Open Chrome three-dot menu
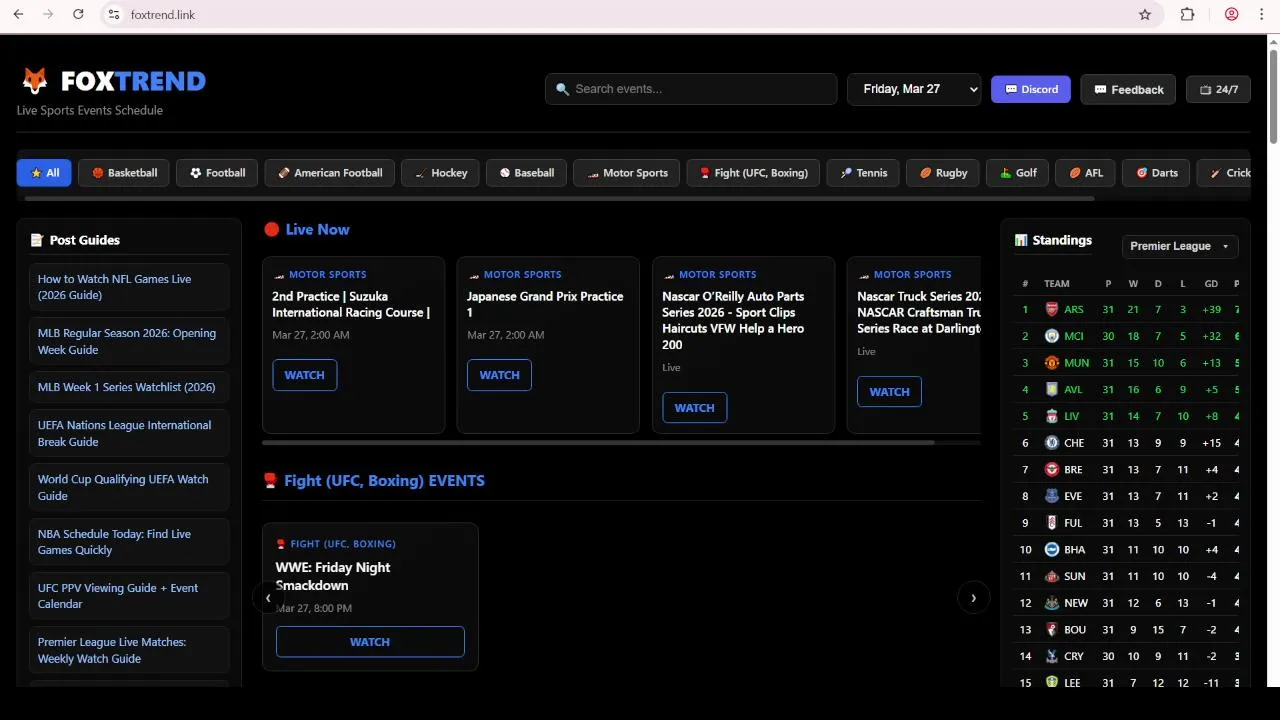The width and height of the screenshot is (1280, 720). coord(1261,15)
